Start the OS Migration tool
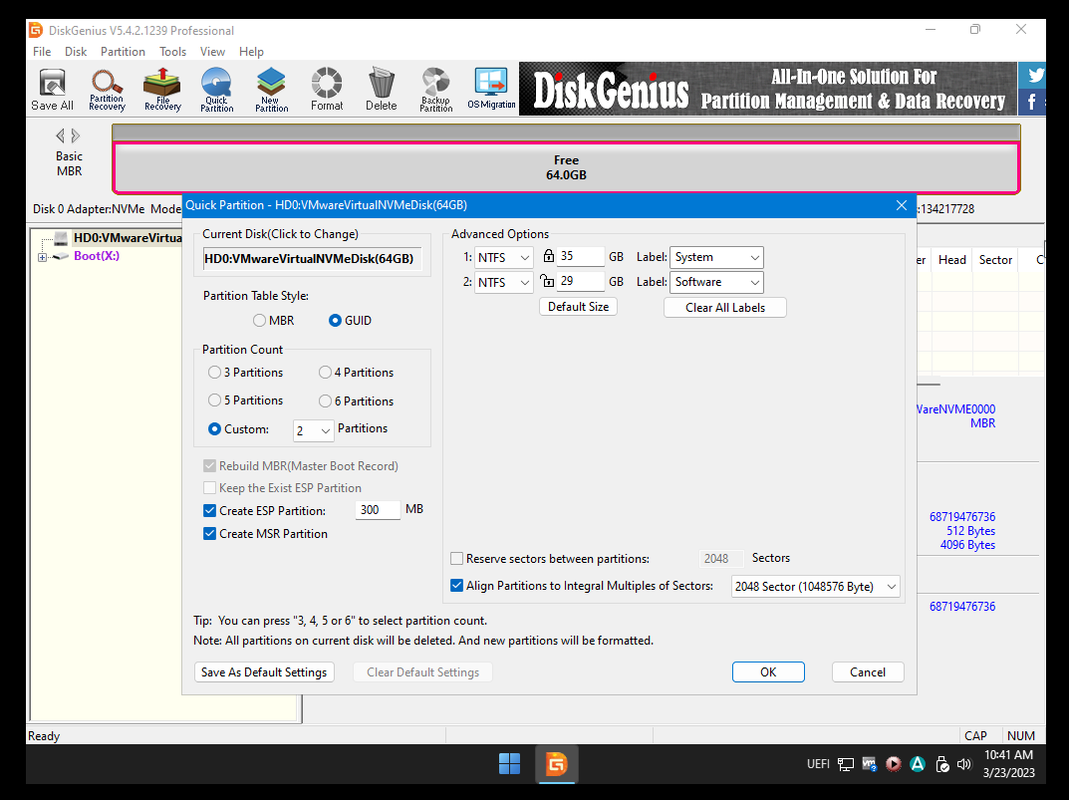 coord(491,89)
